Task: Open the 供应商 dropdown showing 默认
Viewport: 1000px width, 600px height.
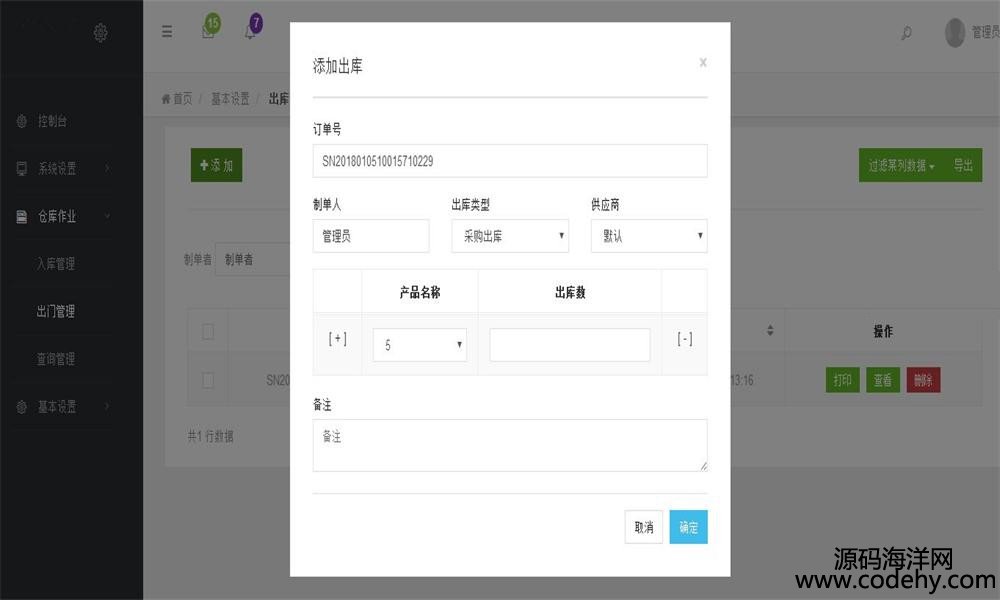Action: (649, 236)
